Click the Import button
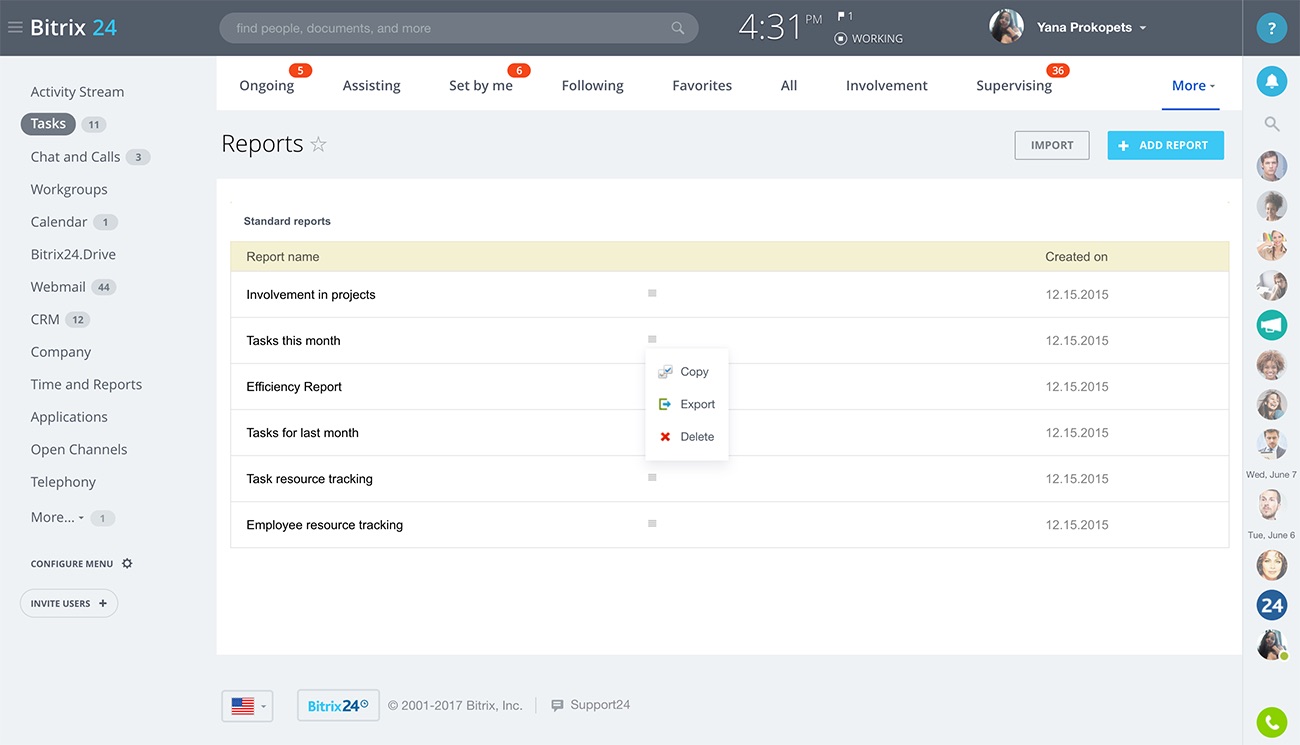This screenshot has height=745, width=1300. click(x=1051, y=145)
